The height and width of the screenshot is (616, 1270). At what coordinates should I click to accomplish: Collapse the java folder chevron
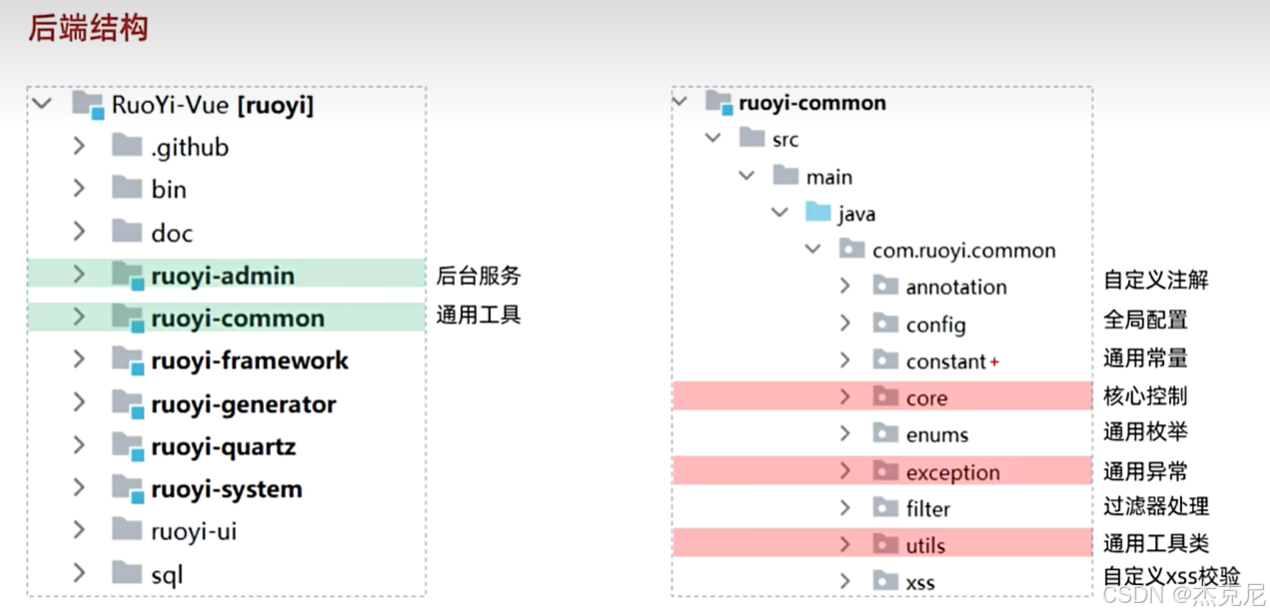pos(780,213)
